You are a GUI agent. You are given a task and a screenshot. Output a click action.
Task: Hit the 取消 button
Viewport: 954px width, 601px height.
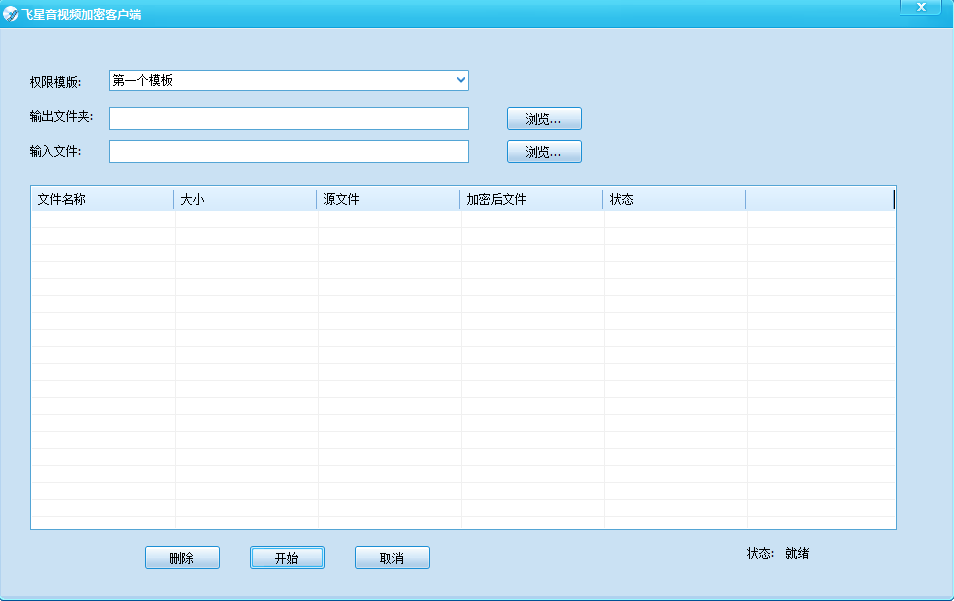392,558
